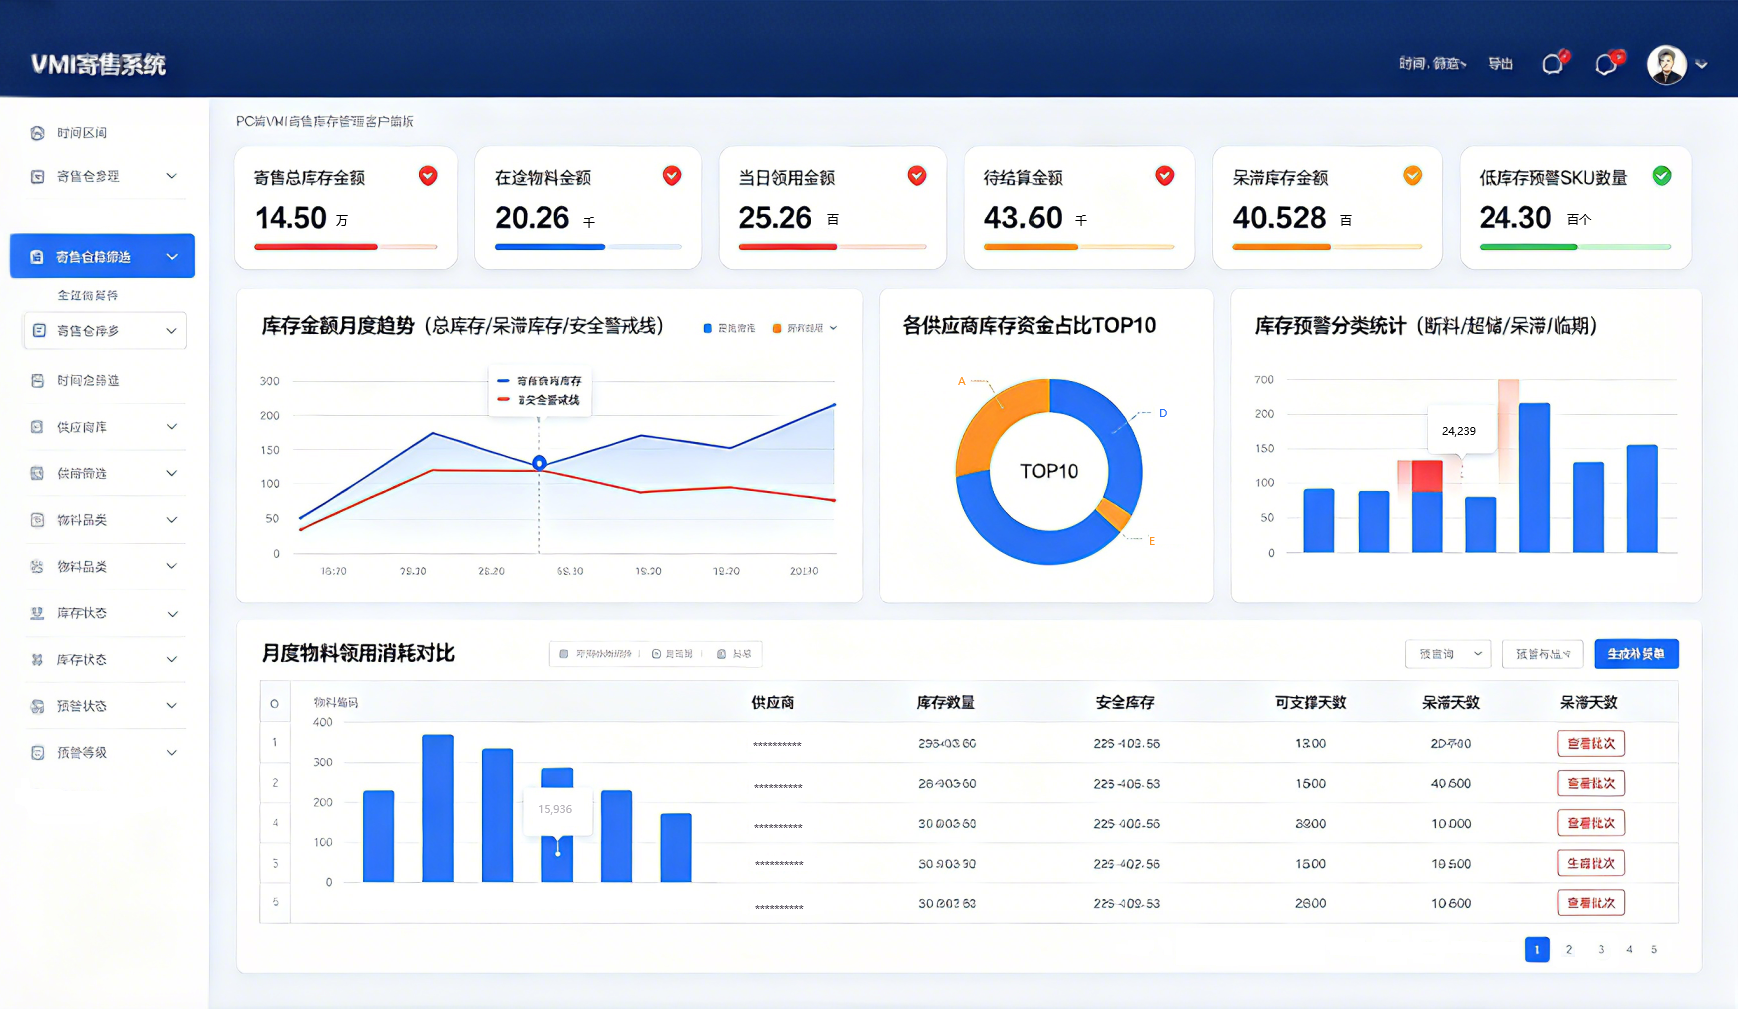Click the red status icon on 当日领用金额 card
Viewport: 1738px width, 1009px height.
[917, 176]
